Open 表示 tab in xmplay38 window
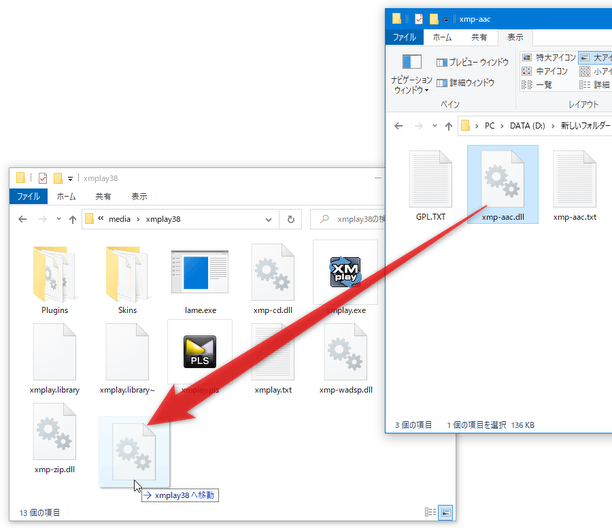Screen dimensions: 612x528 tap(139, 196)
